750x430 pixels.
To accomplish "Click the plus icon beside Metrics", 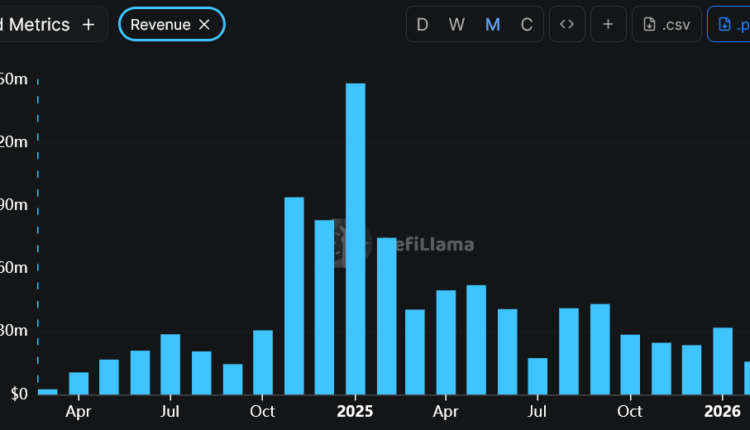I will 88,24.
